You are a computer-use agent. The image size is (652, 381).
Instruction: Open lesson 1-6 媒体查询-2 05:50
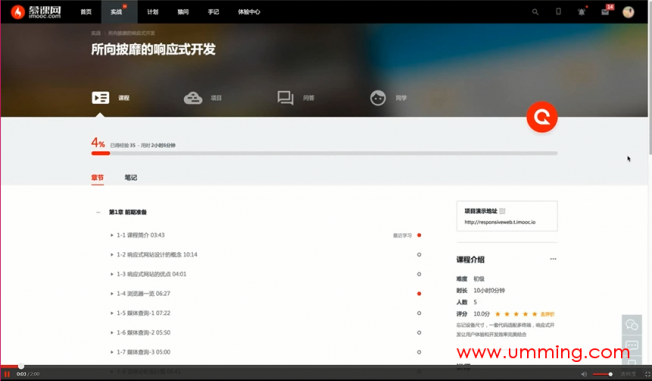(x=143, y=333)
